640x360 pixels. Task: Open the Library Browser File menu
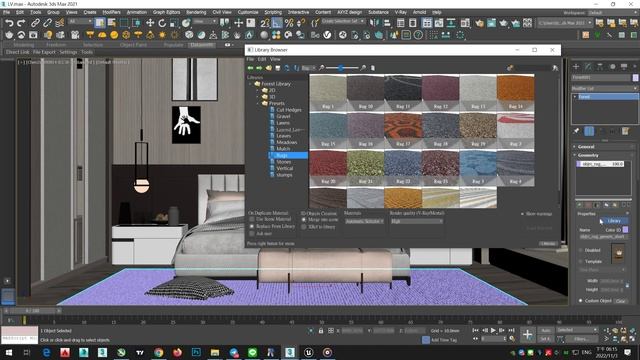coord(250,59)
